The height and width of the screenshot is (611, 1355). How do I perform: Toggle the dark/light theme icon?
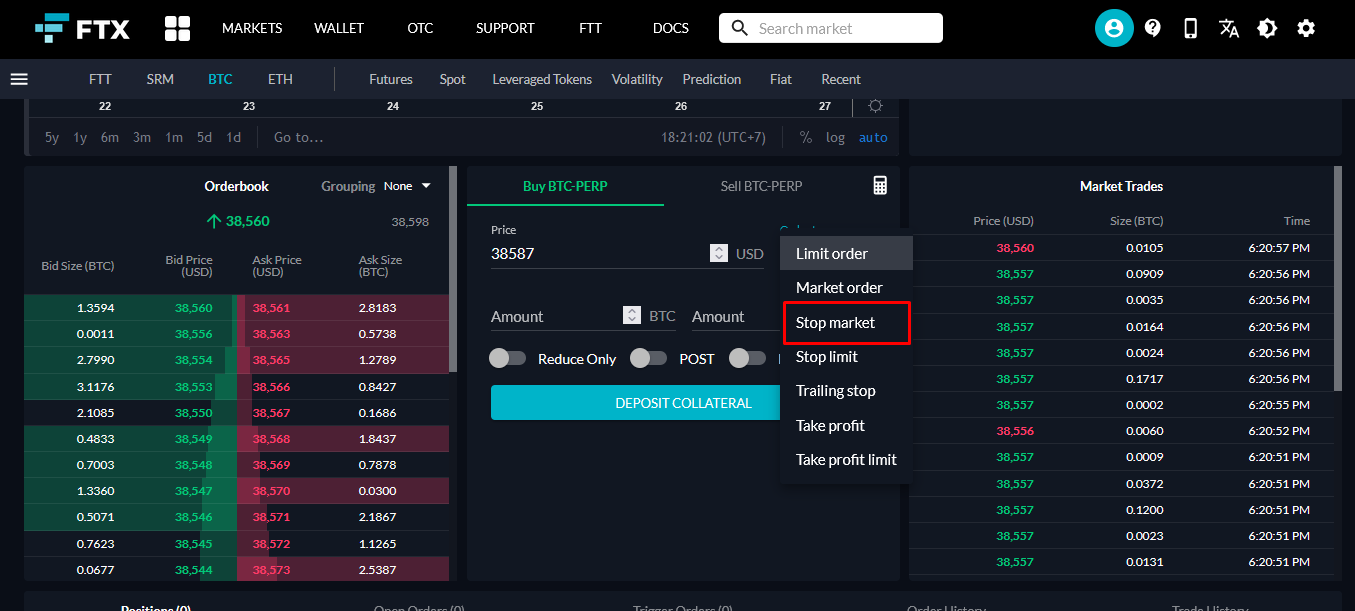tap(1267, 28)
